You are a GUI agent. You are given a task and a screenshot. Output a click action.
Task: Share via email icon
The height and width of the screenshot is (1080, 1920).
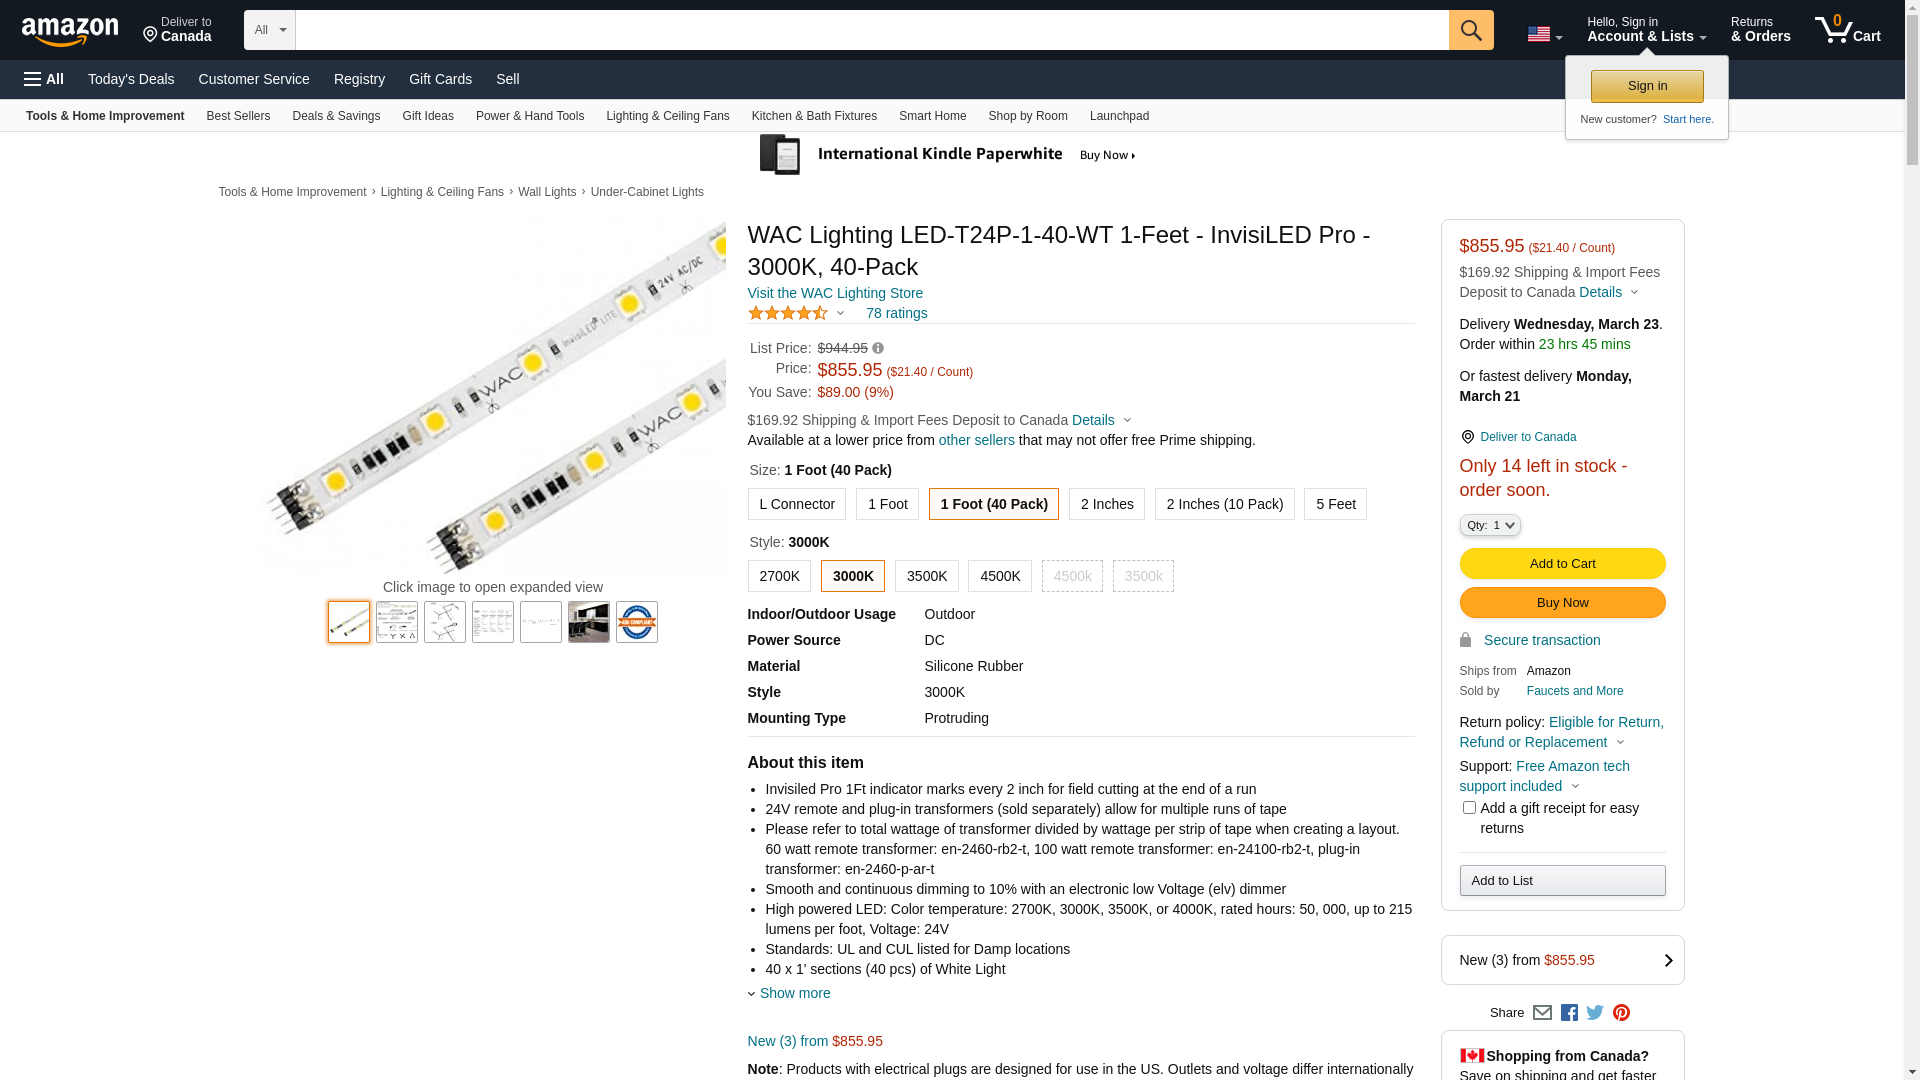tap(1542, 1013)
